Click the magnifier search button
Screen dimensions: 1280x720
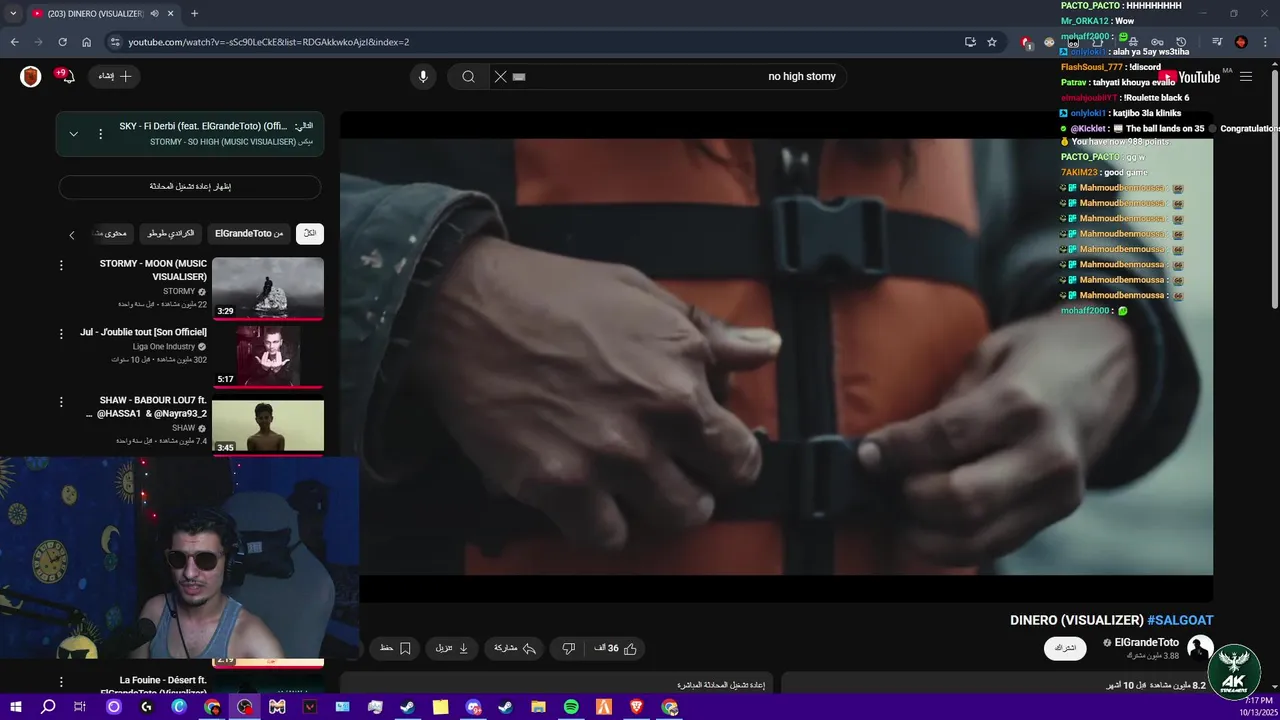coord(468,77)
